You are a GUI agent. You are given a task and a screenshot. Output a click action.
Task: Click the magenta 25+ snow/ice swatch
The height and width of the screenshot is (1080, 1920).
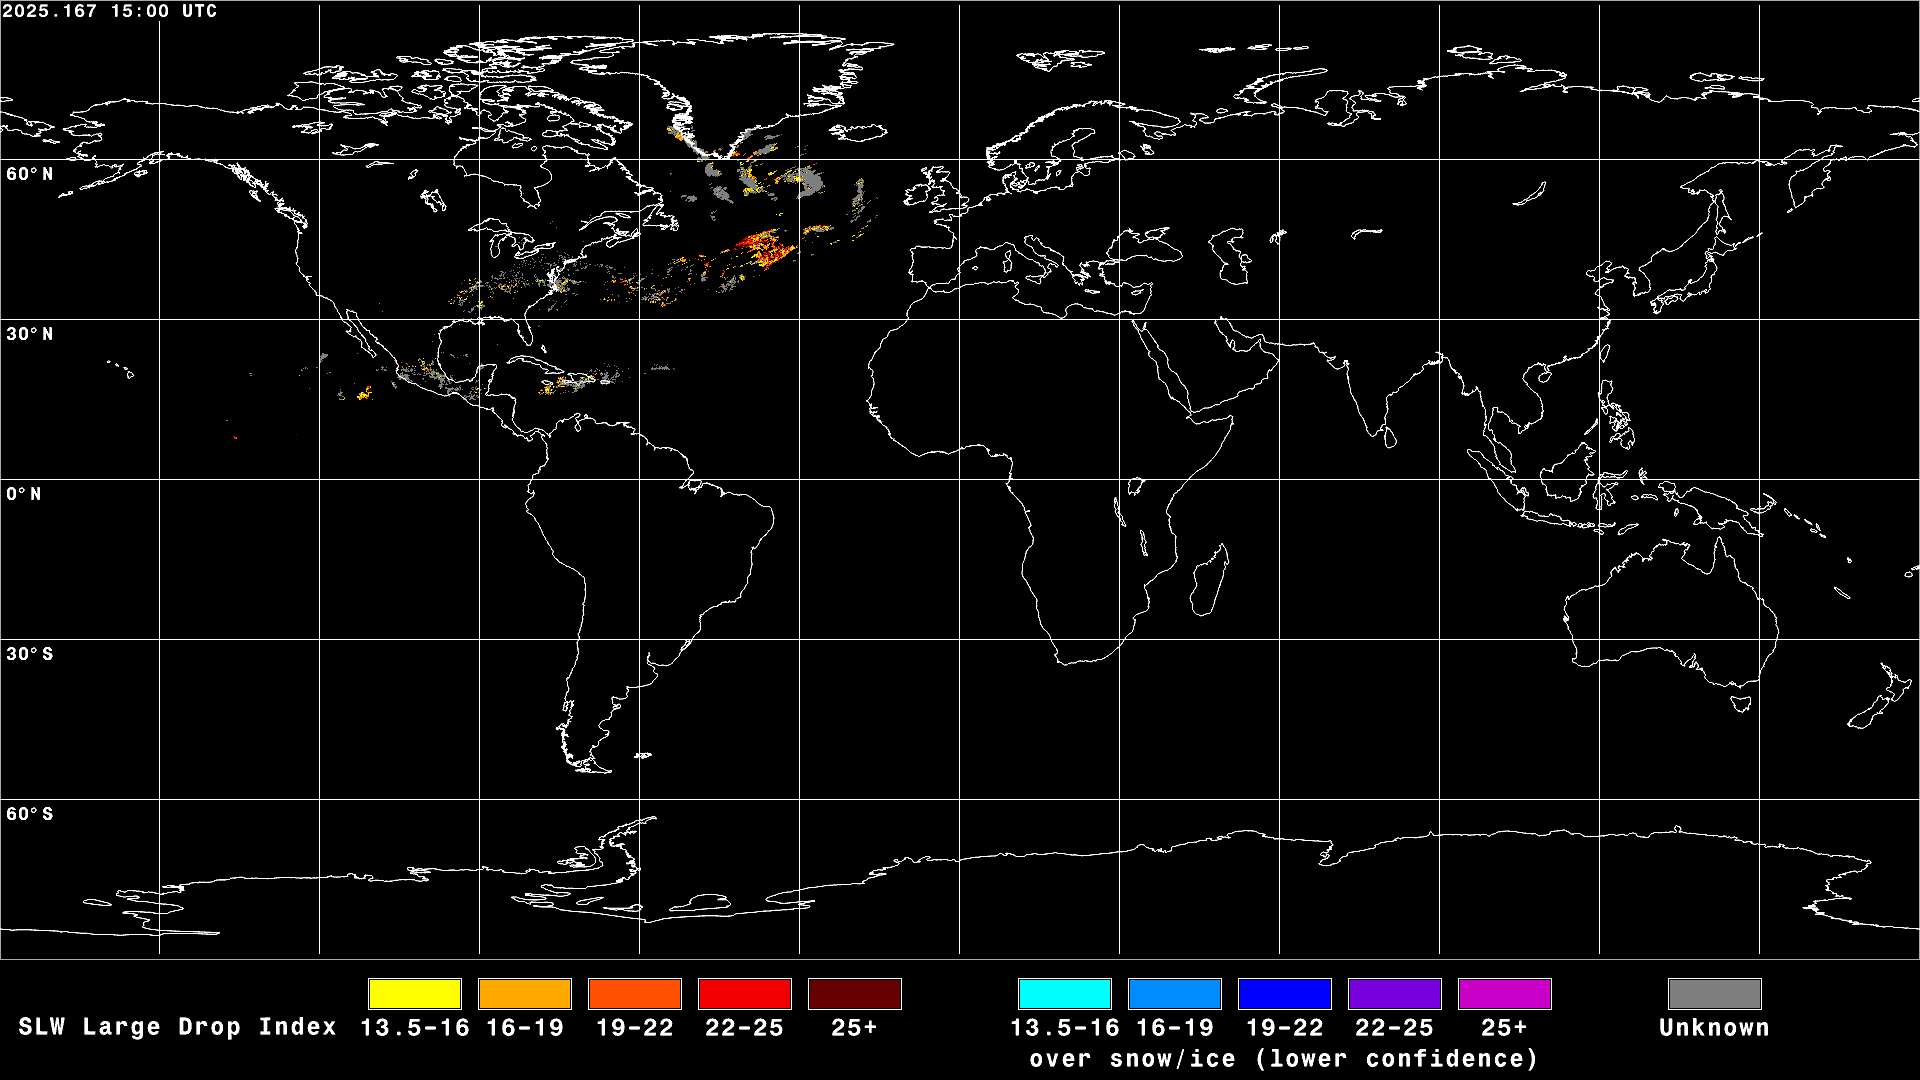[x=1505, y=994]
